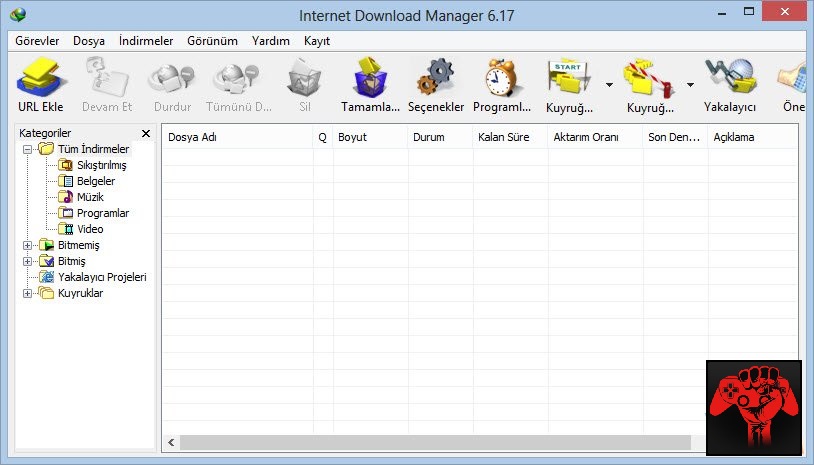
Task: Click the stop queue barrier icon
Action: [650, 79]
